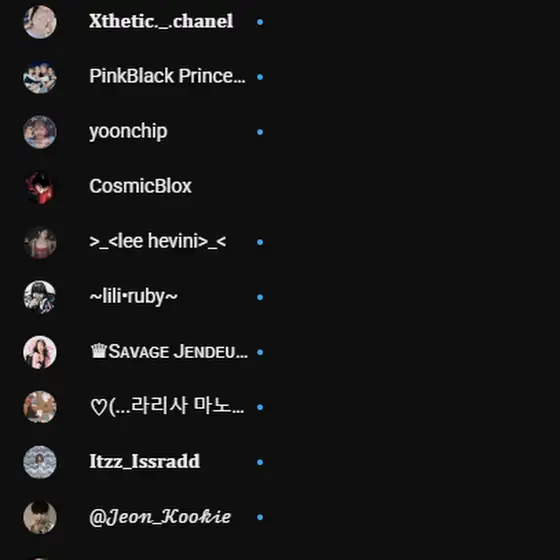Open ~lili·ruby~ channel name
The width and height of the screenshot is (560, 560).
[133, 296]
